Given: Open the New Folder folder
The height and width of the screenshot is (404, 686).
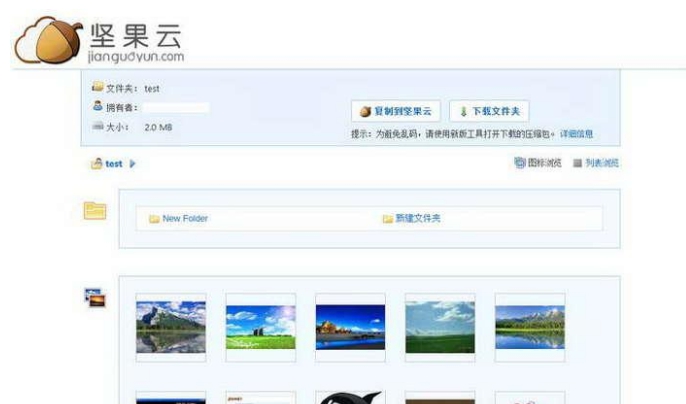Looking at the screenshot, I should pyautogui.click(x=185, y=218).
